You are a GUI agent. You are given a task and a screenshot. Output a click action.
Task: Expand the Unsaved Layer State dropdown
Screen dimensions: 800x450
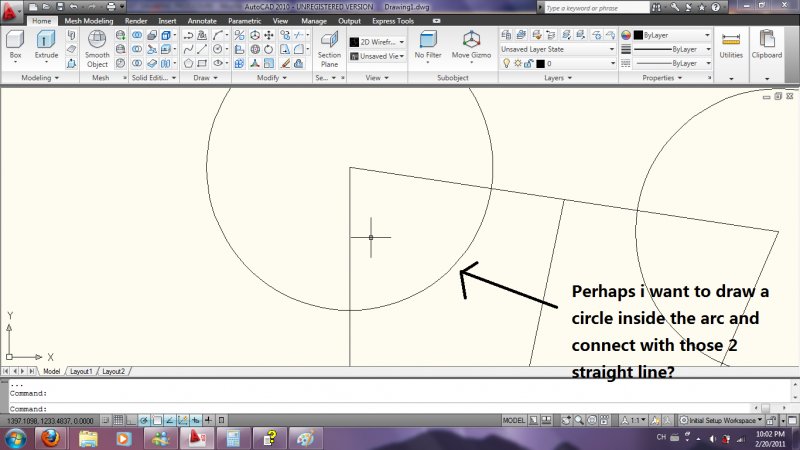point(556,48)
